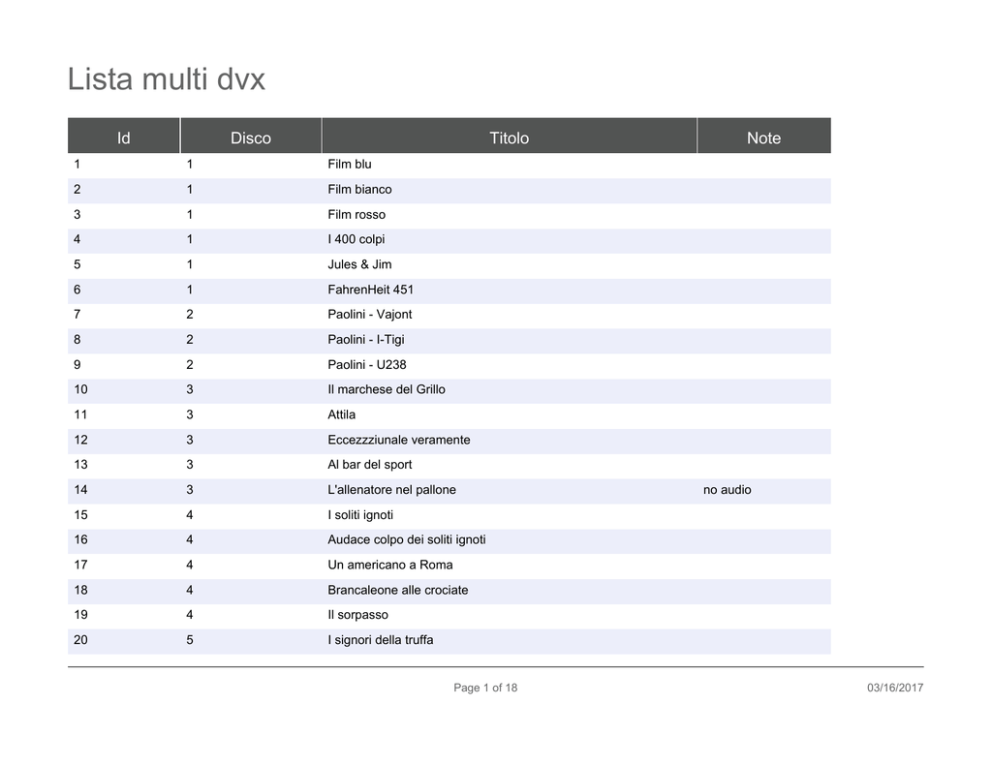Image resolution: width=992 pixels, height=766 pixels.
Task: Click the 'no audio' note cell
Action: 727,490
